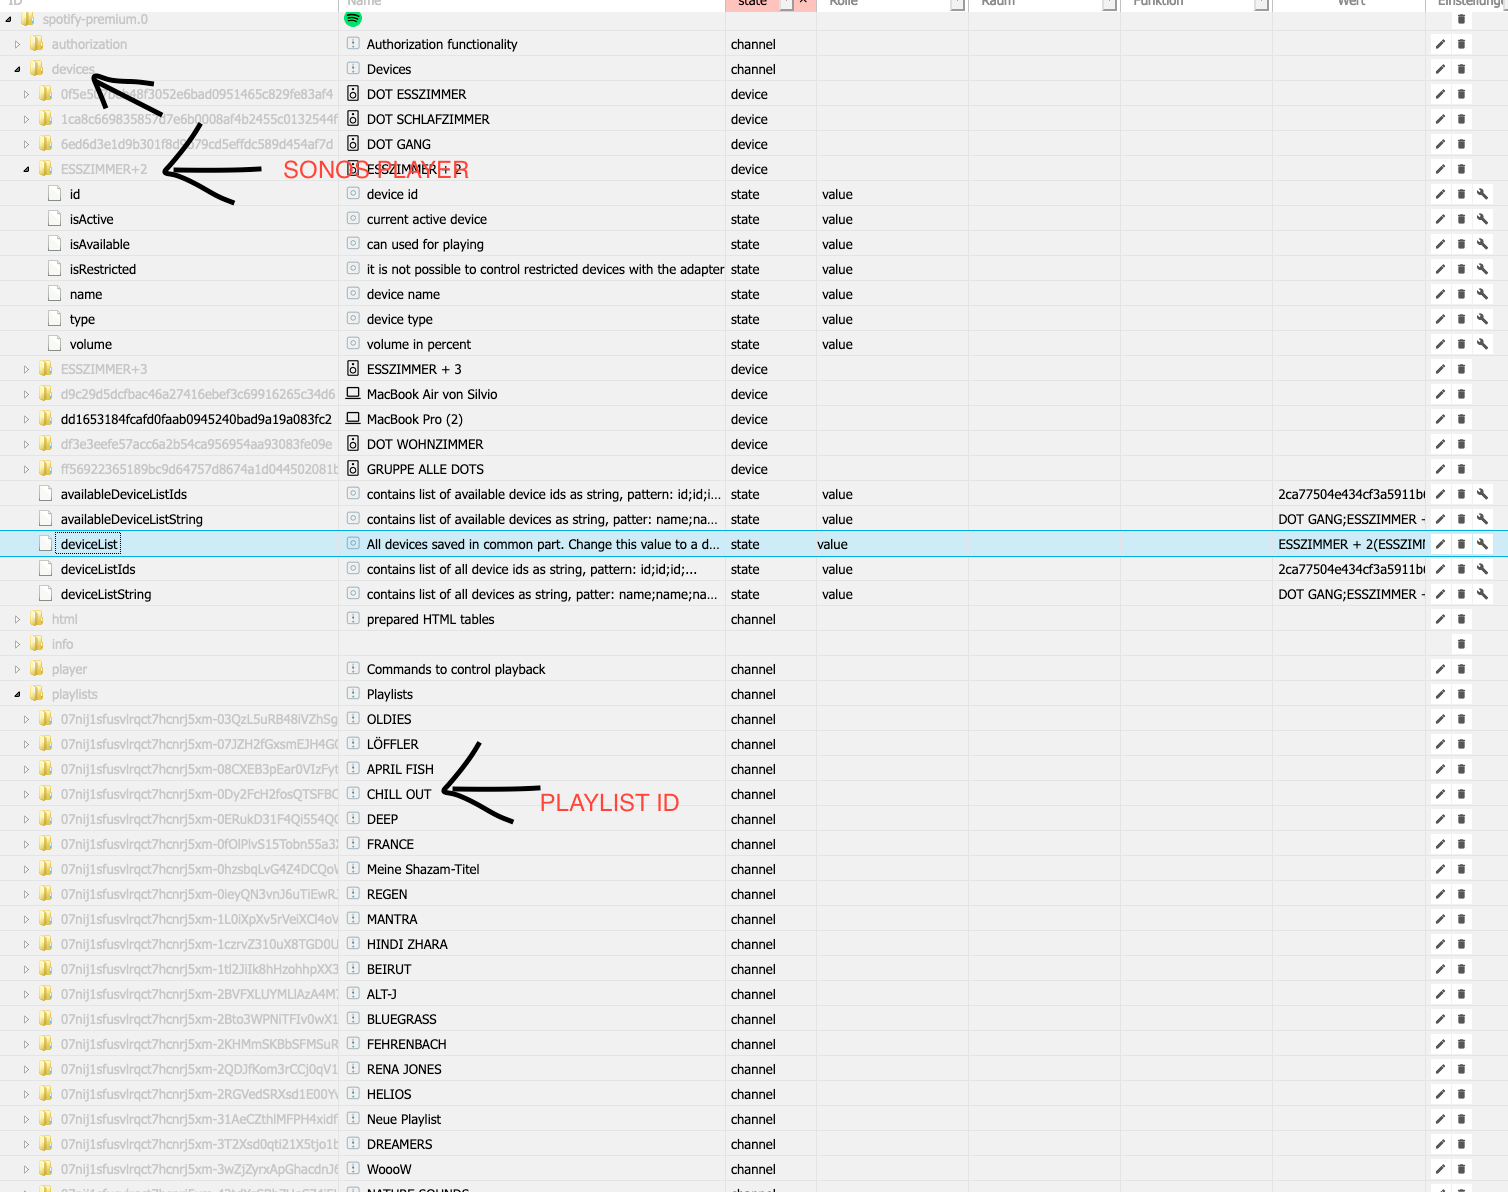Delete the deviceListString state with trash icon
The image size is (1508, 1192).
1461,594
